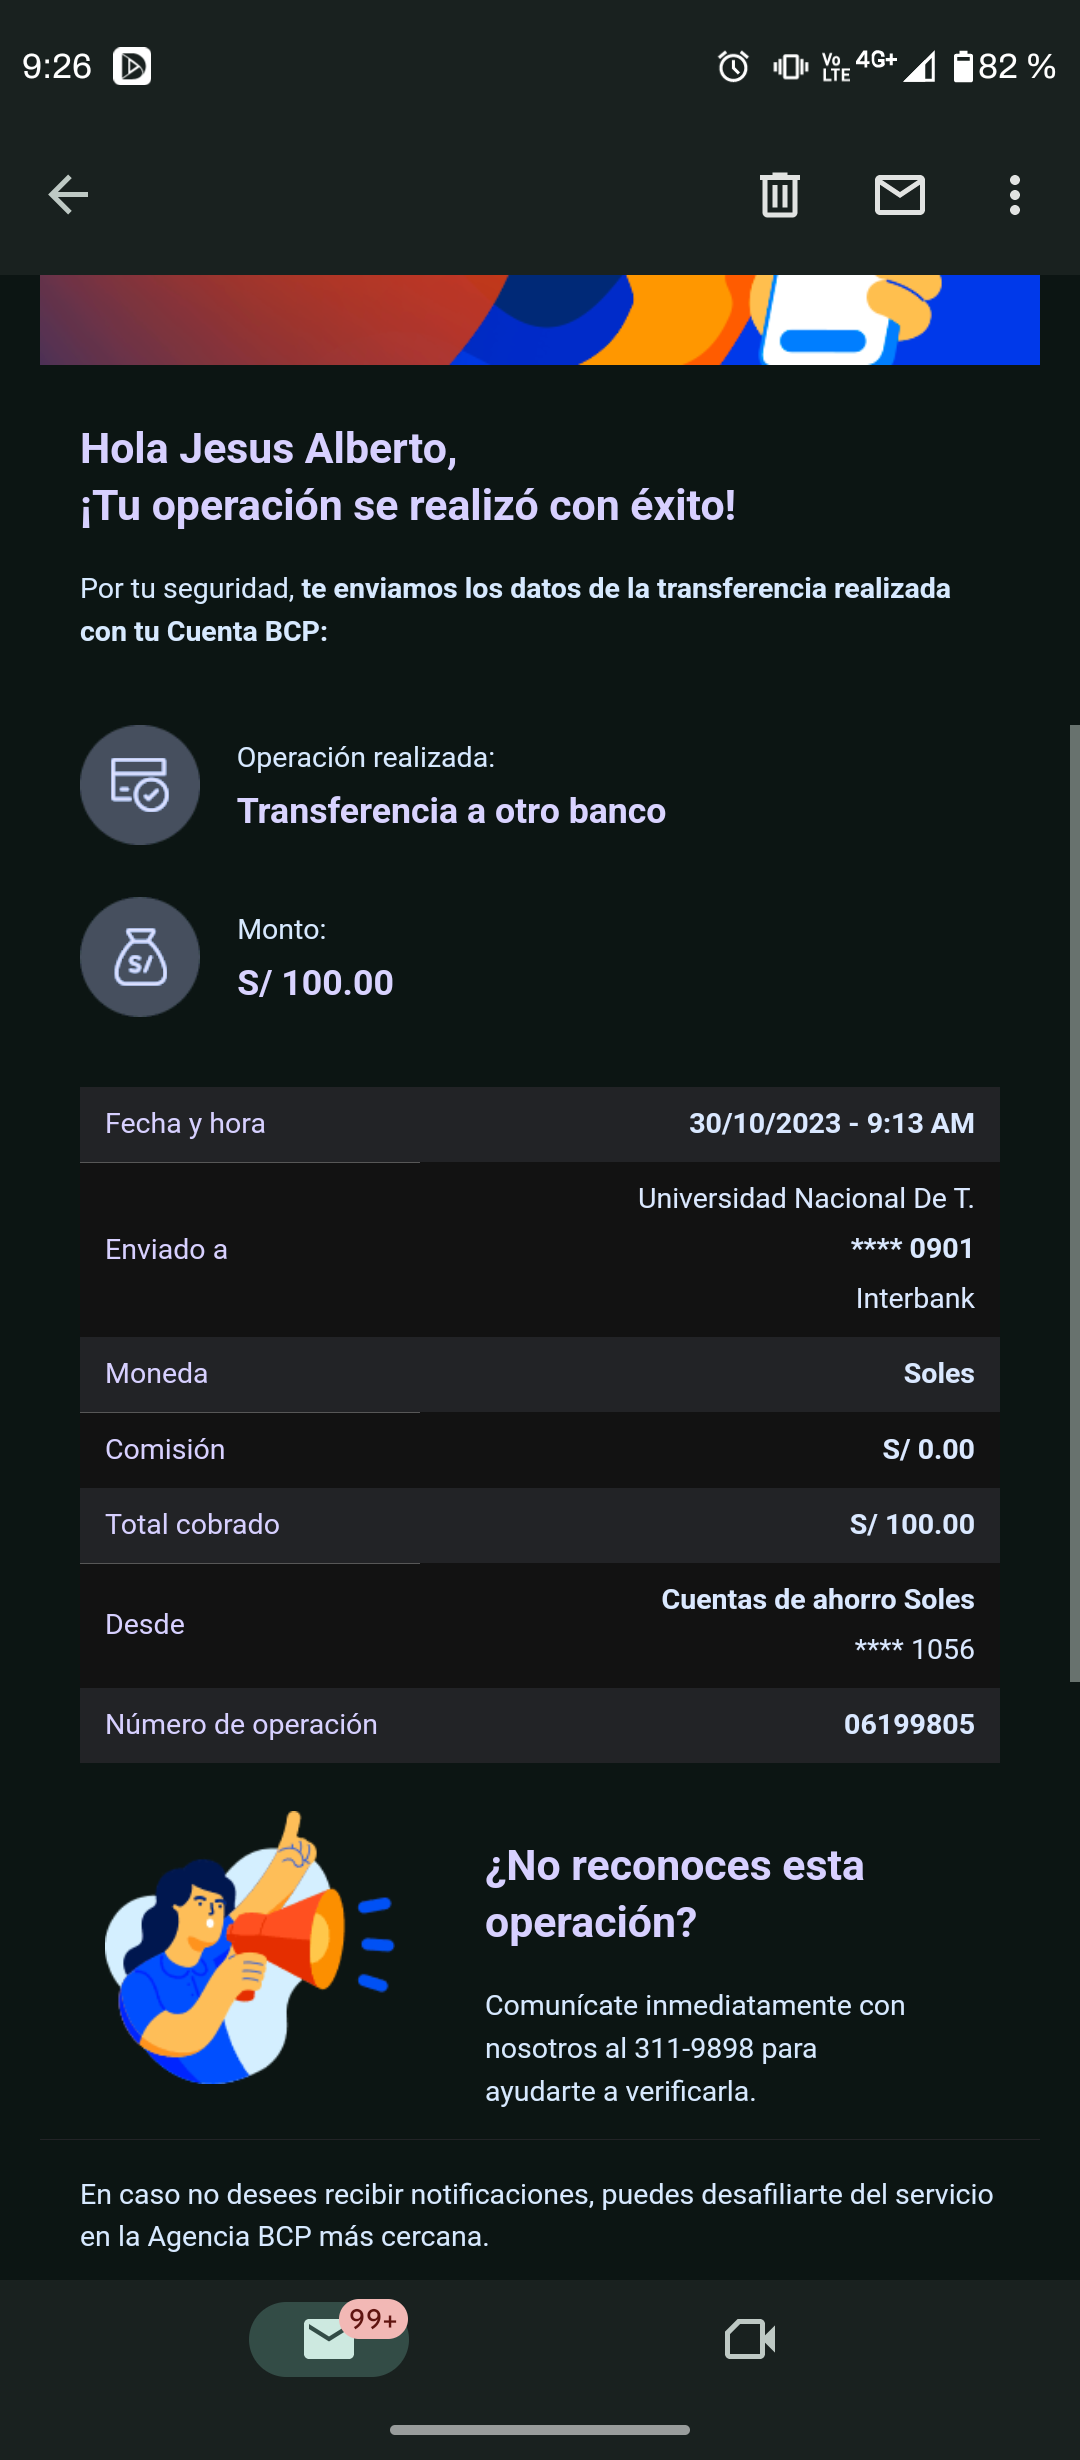This screenshot has width=1080, height=2460.
Task: Open the three-dot overflow menu
Action: (1014, 195)
